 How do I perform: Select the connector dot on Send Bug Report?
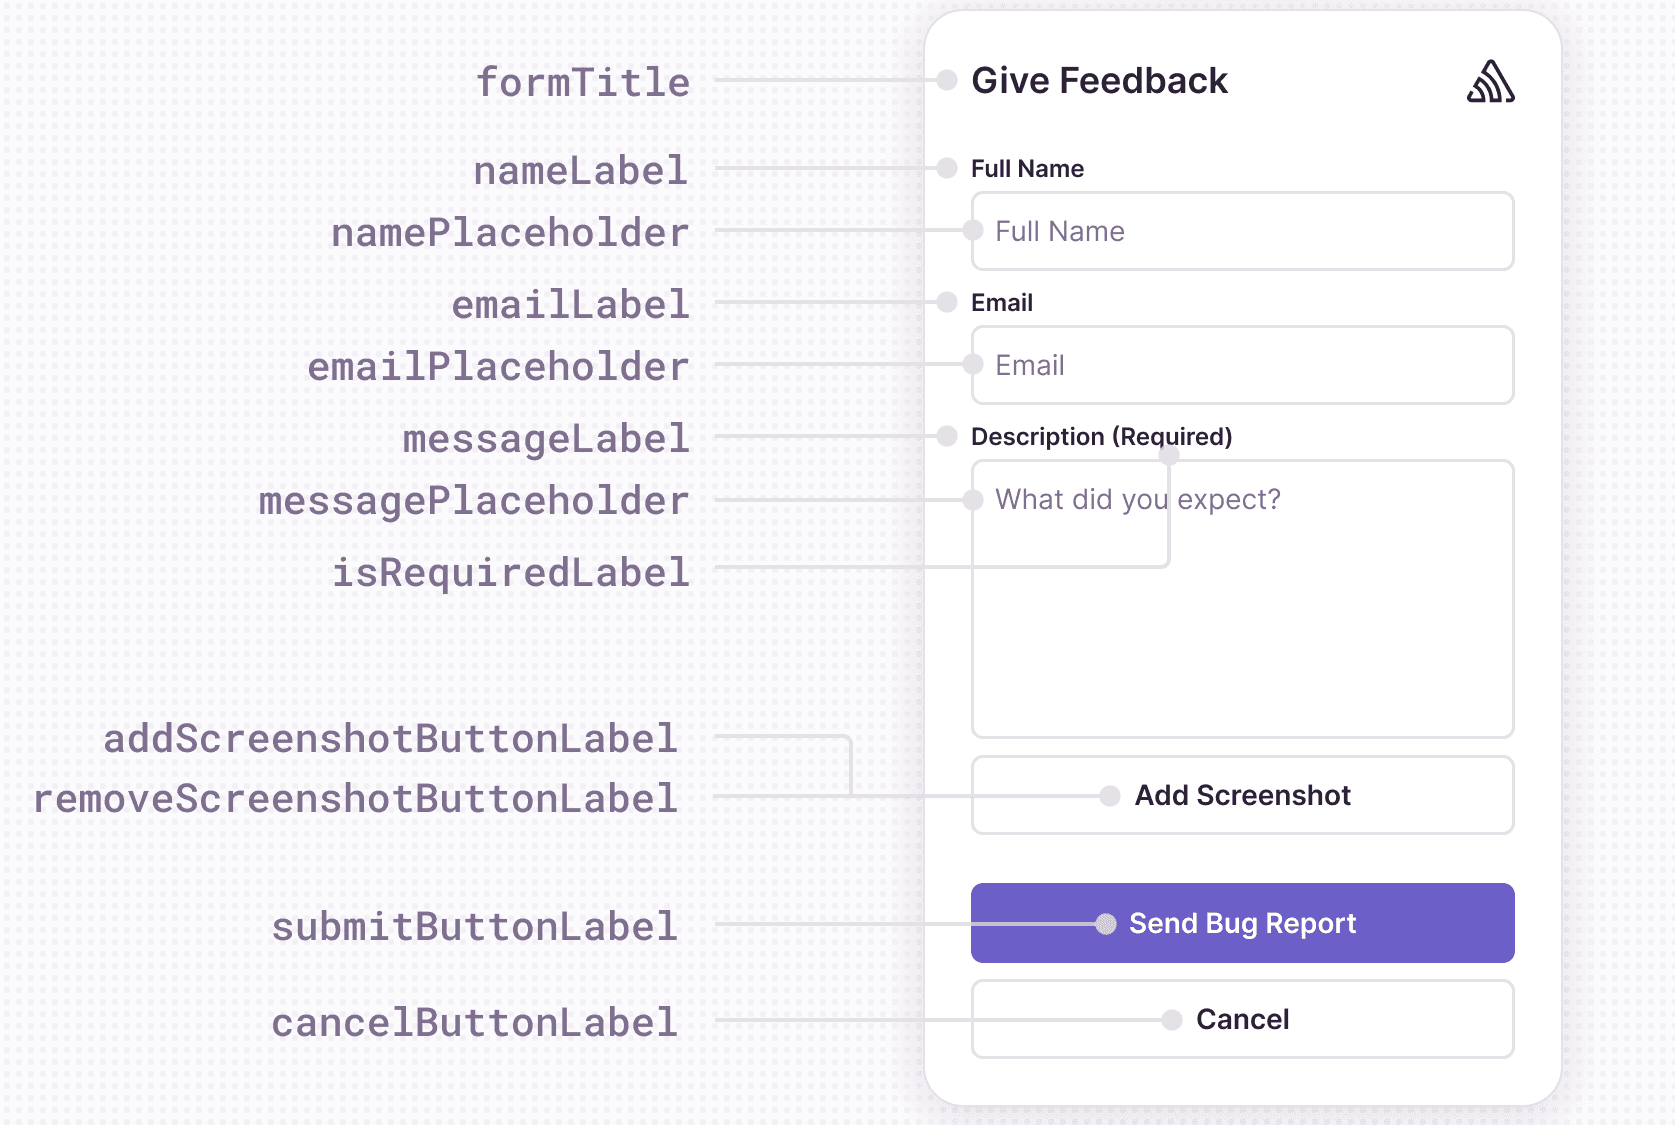coord(1106,925)
